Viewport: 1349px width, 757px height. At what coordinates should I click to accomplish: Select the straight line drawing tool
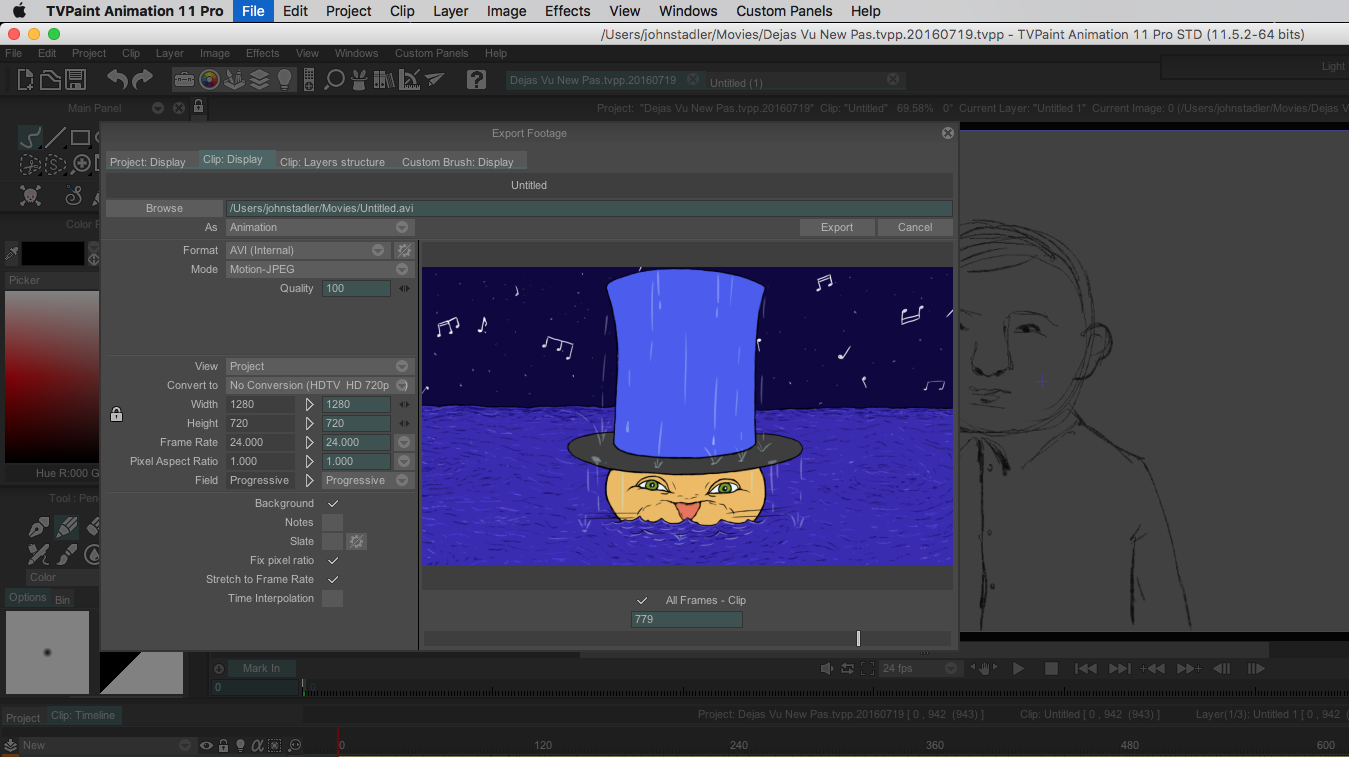click(x=56, y=137)
